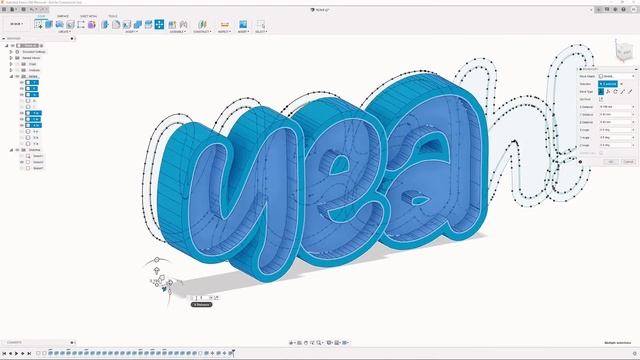Expand the Named Views node
640x360 pixels.
coord(11,58)
